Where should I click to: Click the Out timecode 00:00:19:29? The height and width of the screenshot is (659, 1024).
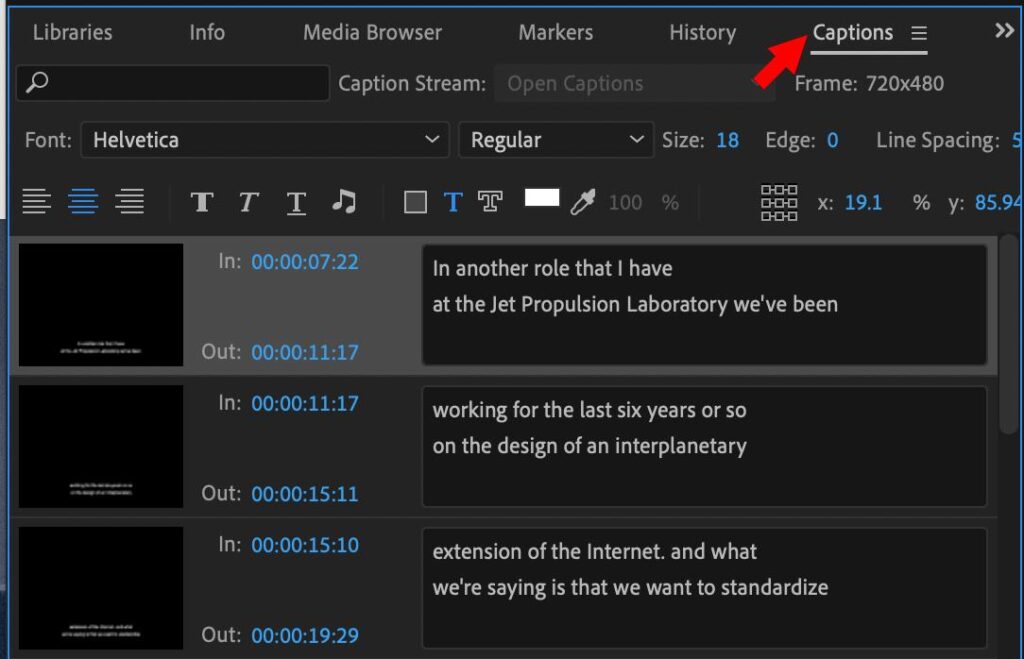click(x=305, y=635)
